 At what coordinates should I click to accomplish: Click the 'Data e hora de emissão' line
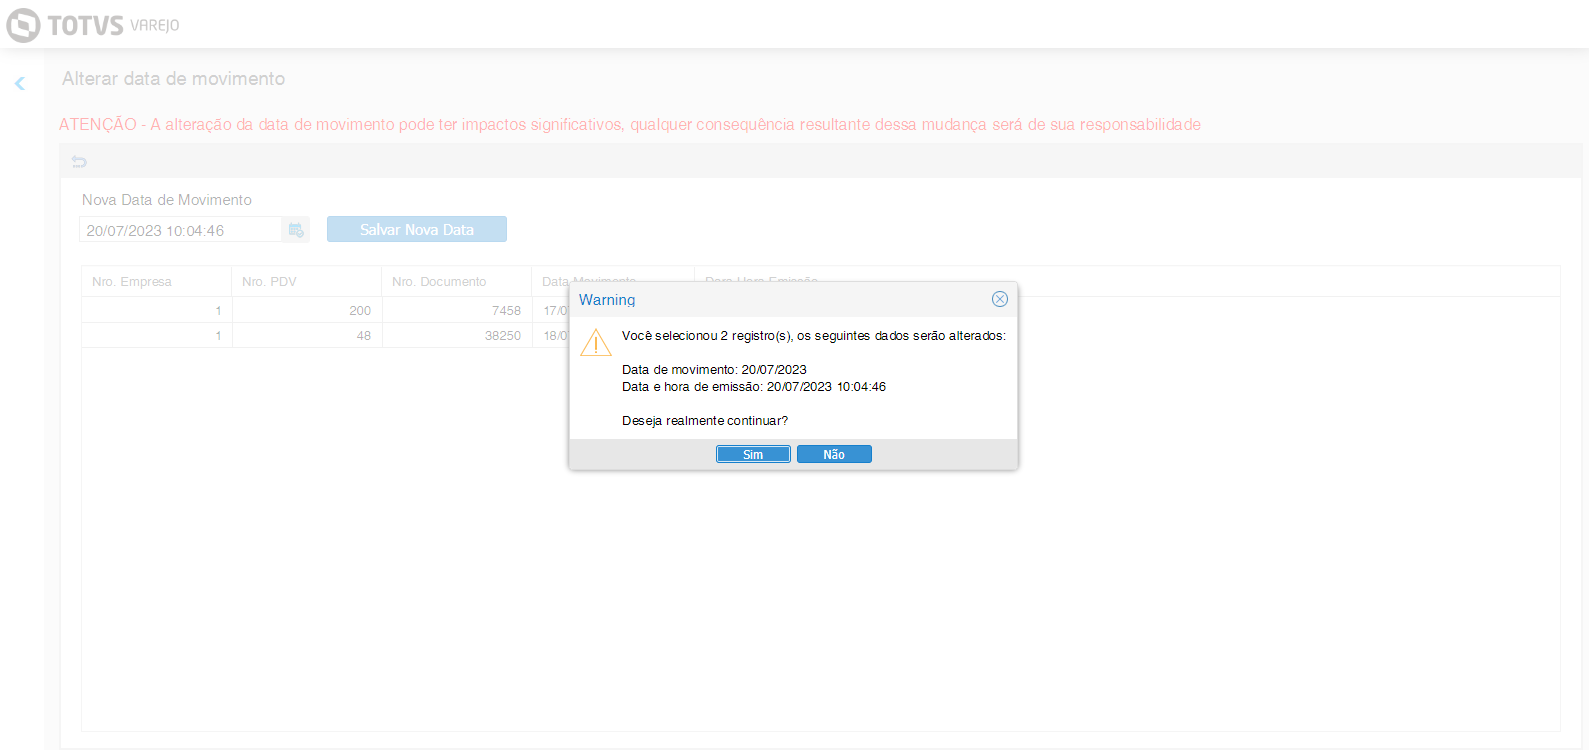pos(754,387)
